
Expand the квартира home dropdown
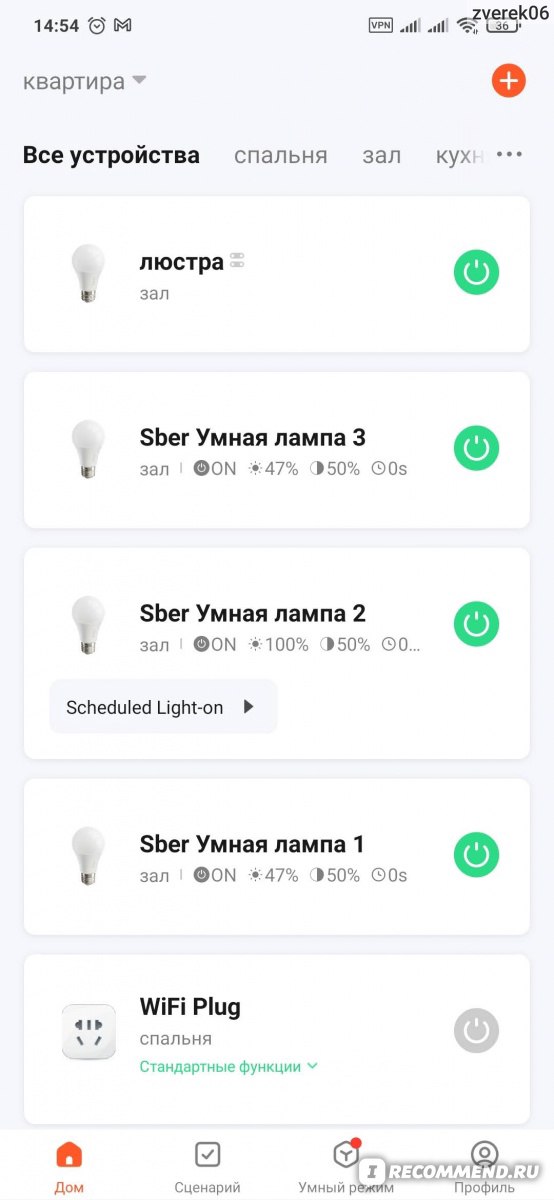click(x=85, y=81)
